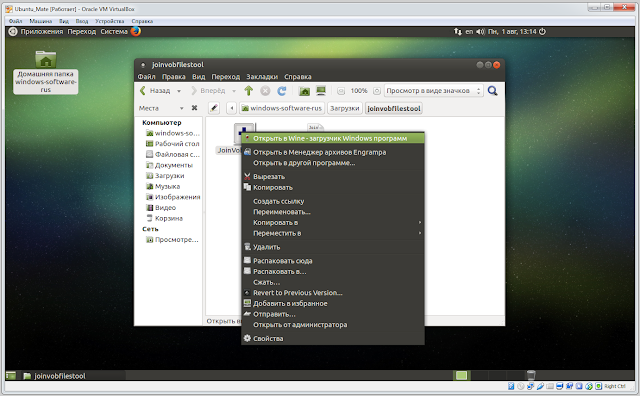Click the search magnifier icon

pos(493,91)
